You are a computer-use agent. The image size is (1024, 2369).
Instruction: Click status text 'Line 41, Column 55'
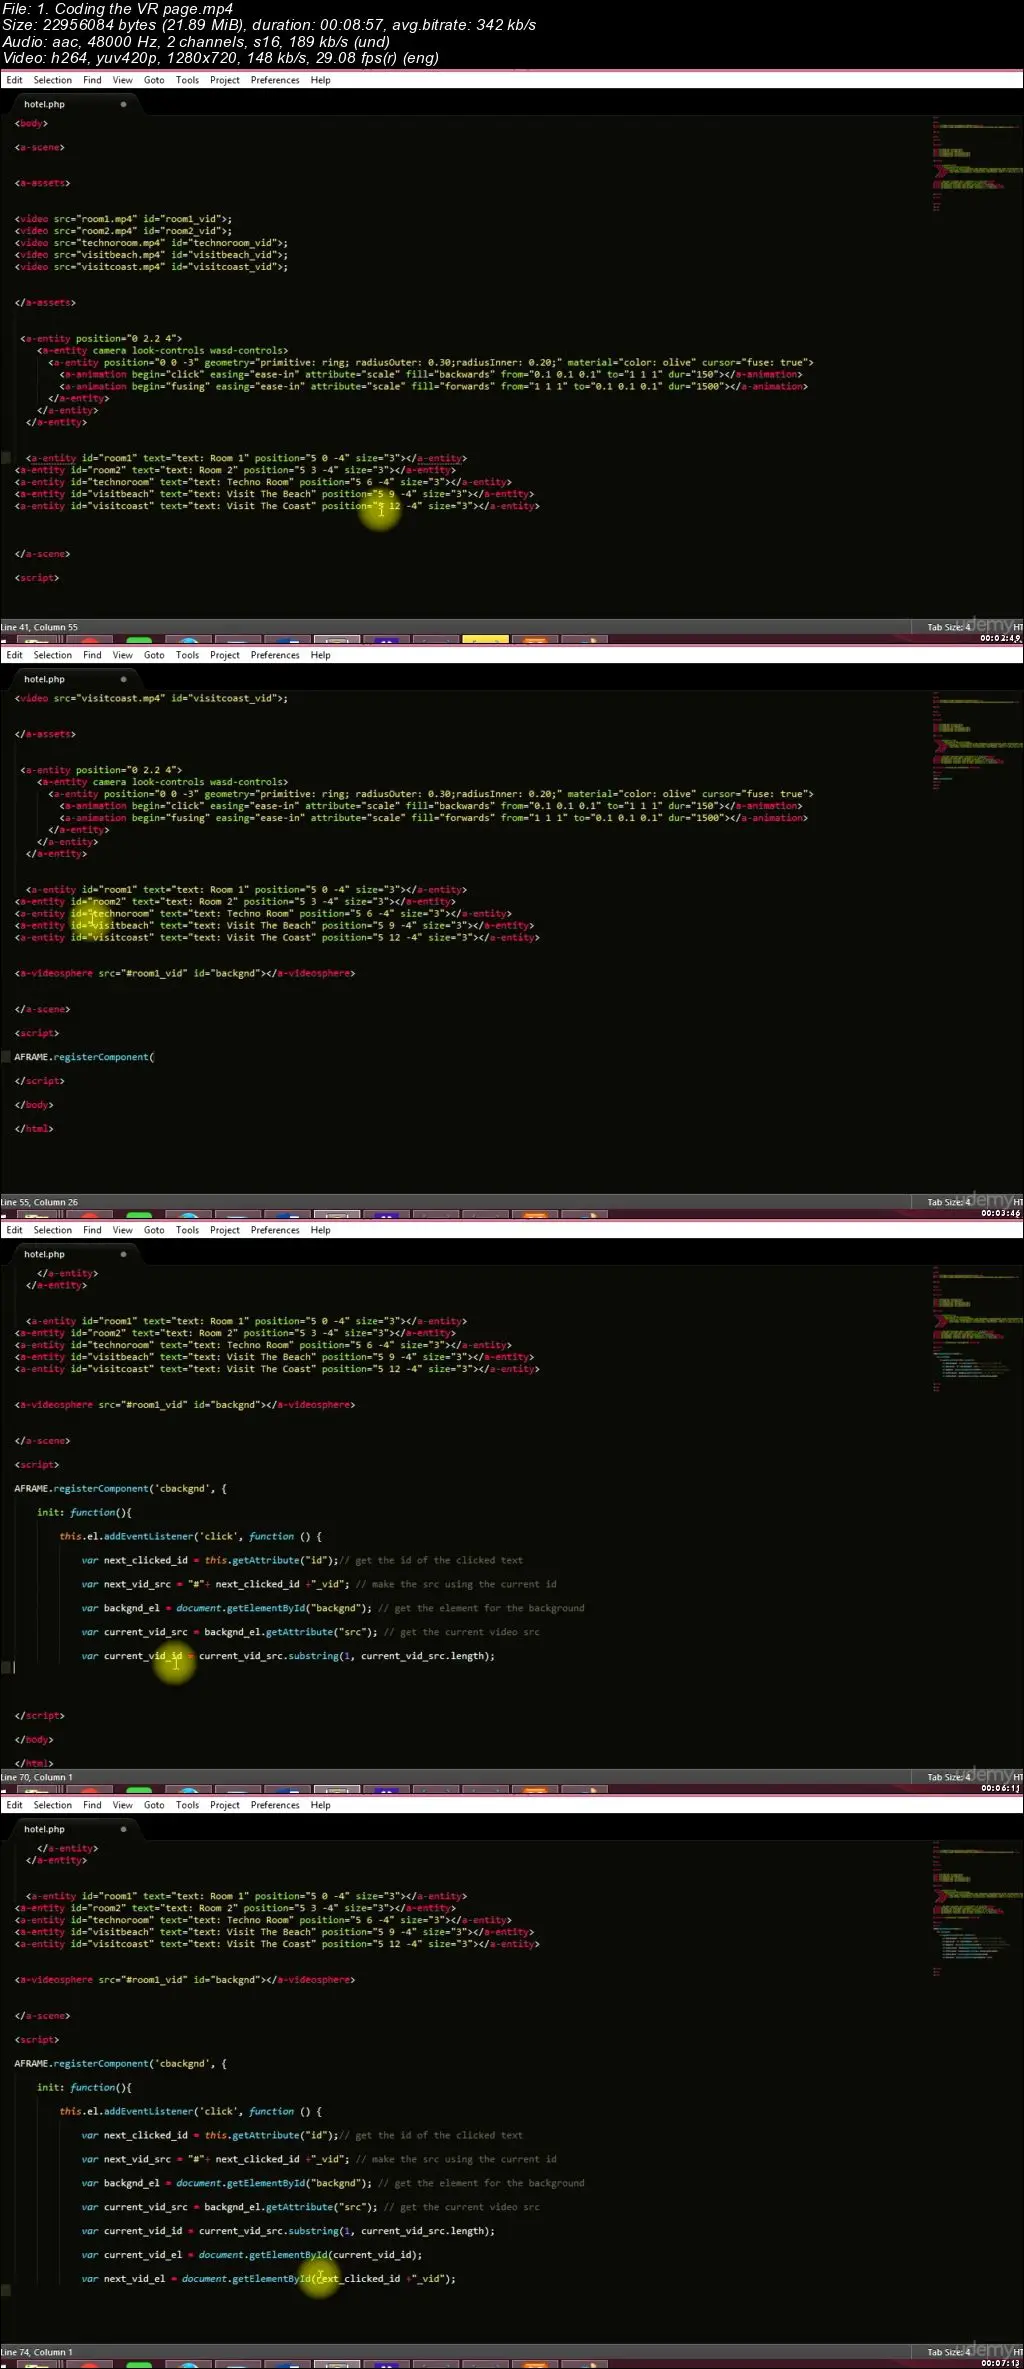39,628
